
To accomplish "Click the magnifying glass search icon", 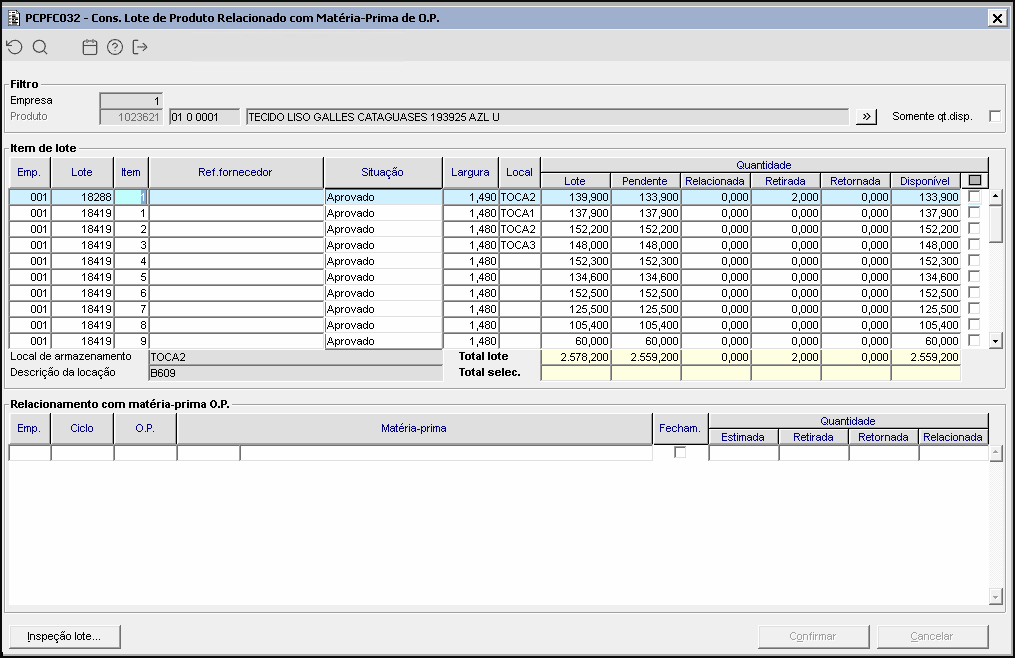I will click(x=40, y=47).
